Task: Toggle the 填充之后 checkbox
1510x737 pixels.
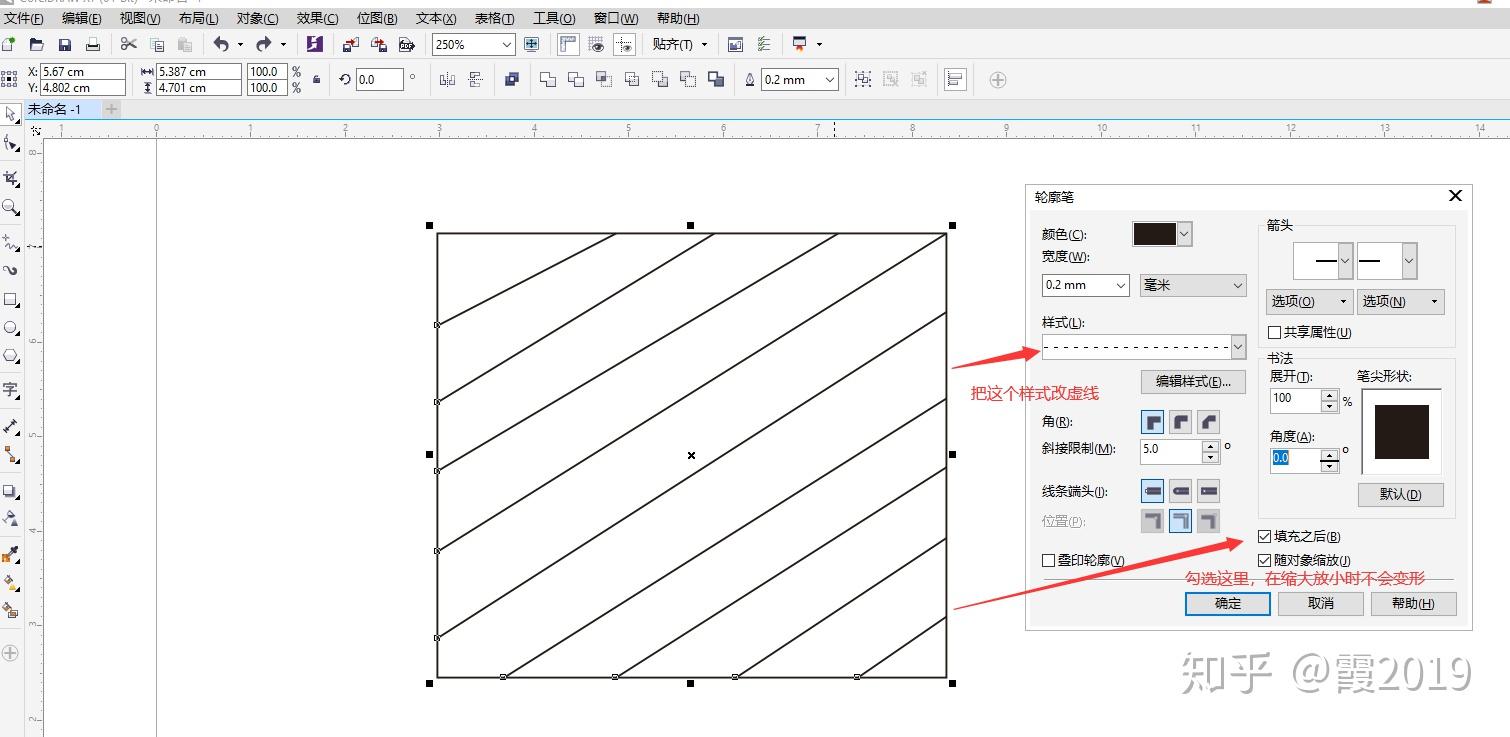Action: coord(1265,537)
